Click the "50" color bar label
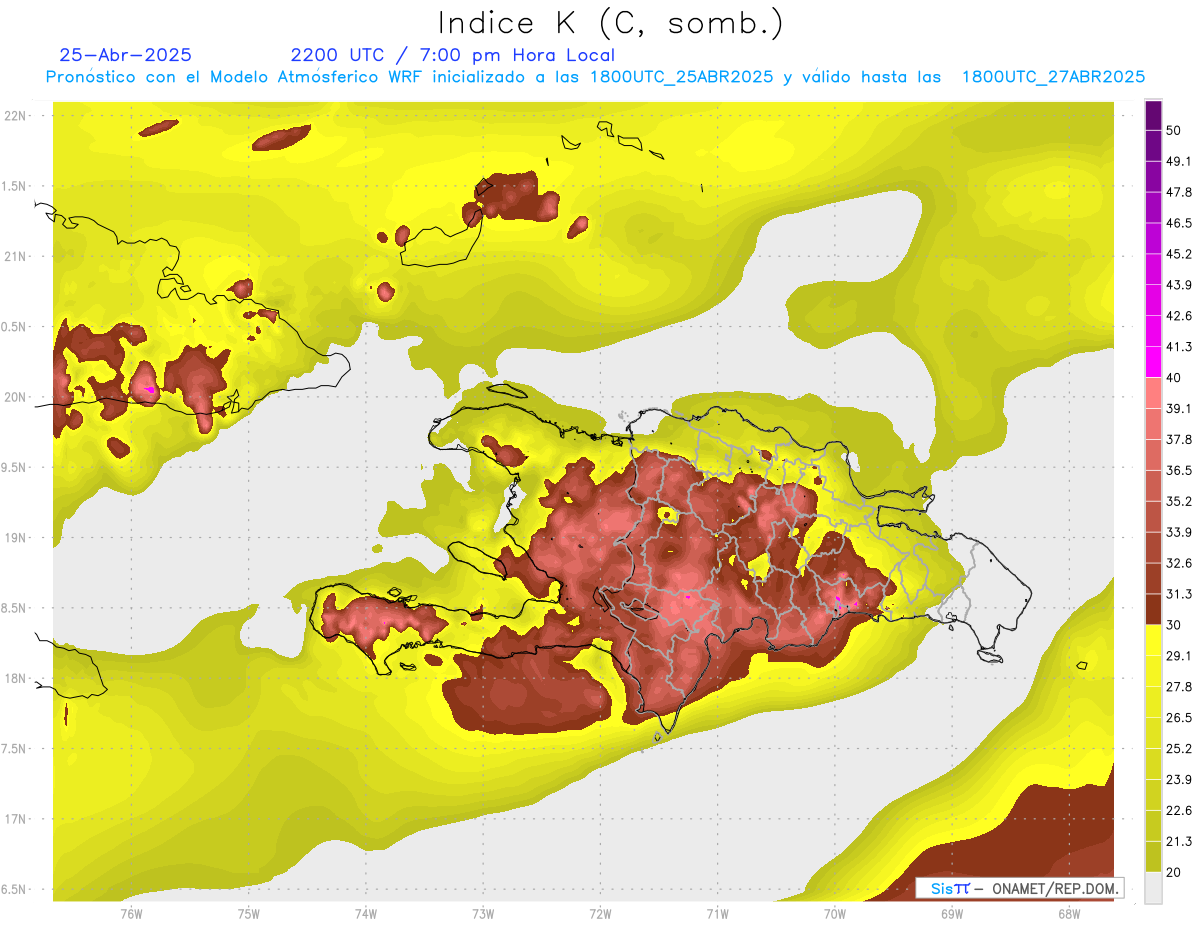 point(1174,130)
